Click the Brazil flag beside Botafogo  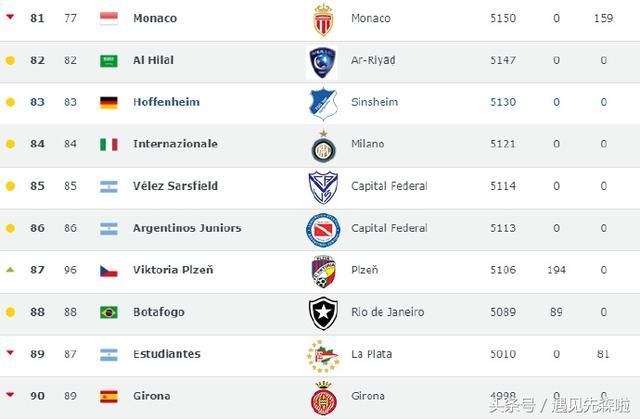click(x=109, y=312)
